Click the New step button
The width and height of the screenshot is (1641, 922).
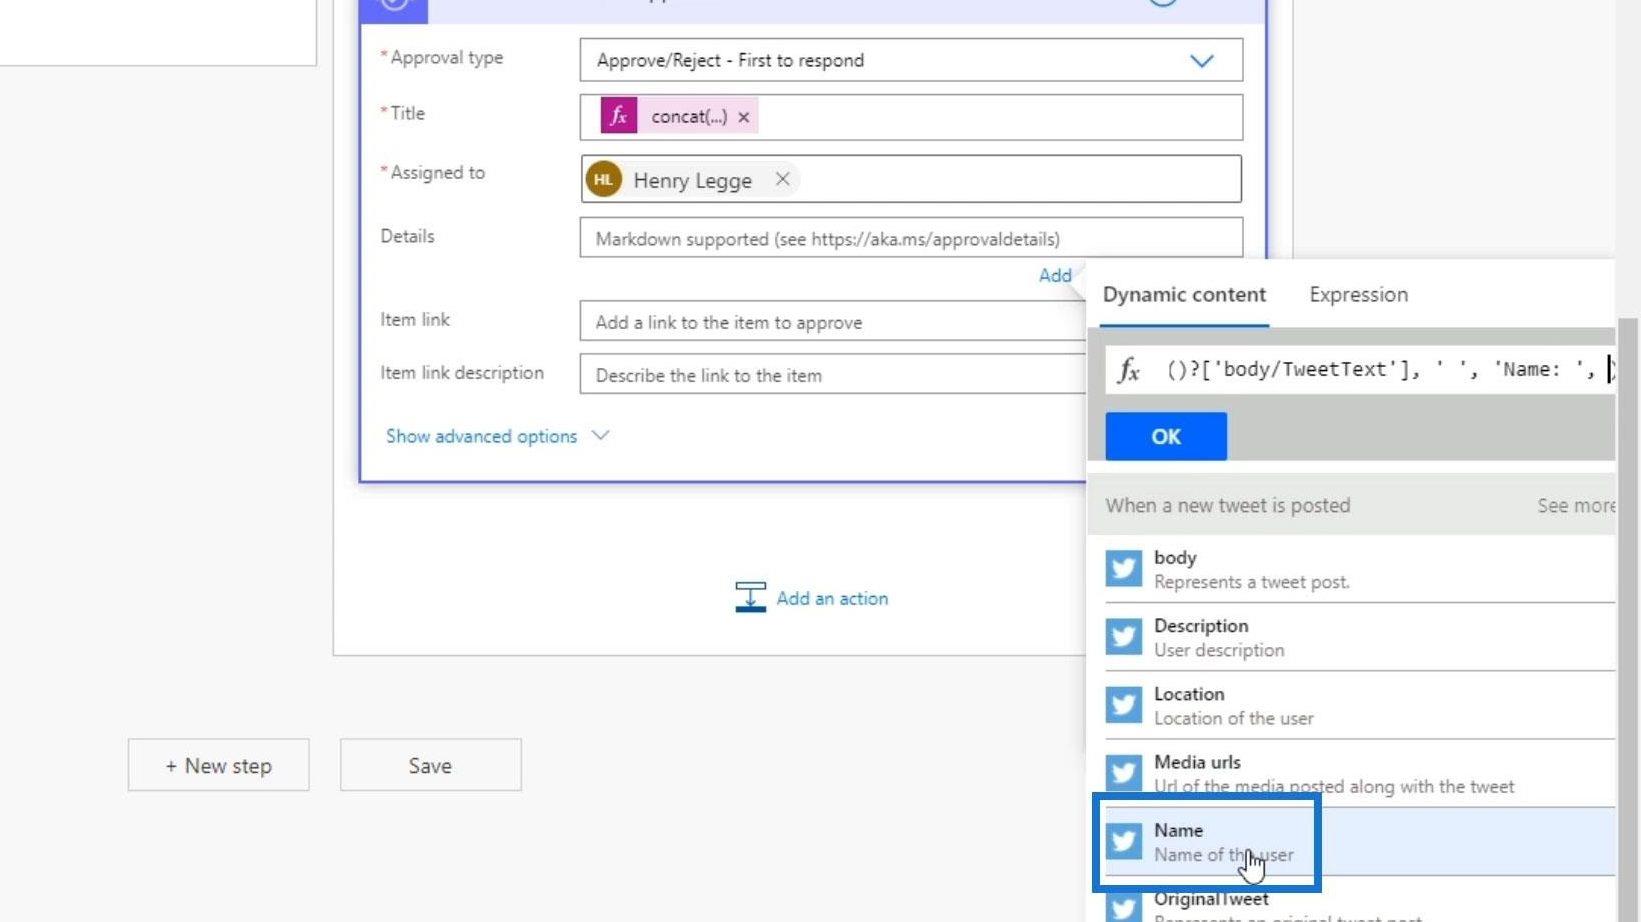click(x=218, y=765)
